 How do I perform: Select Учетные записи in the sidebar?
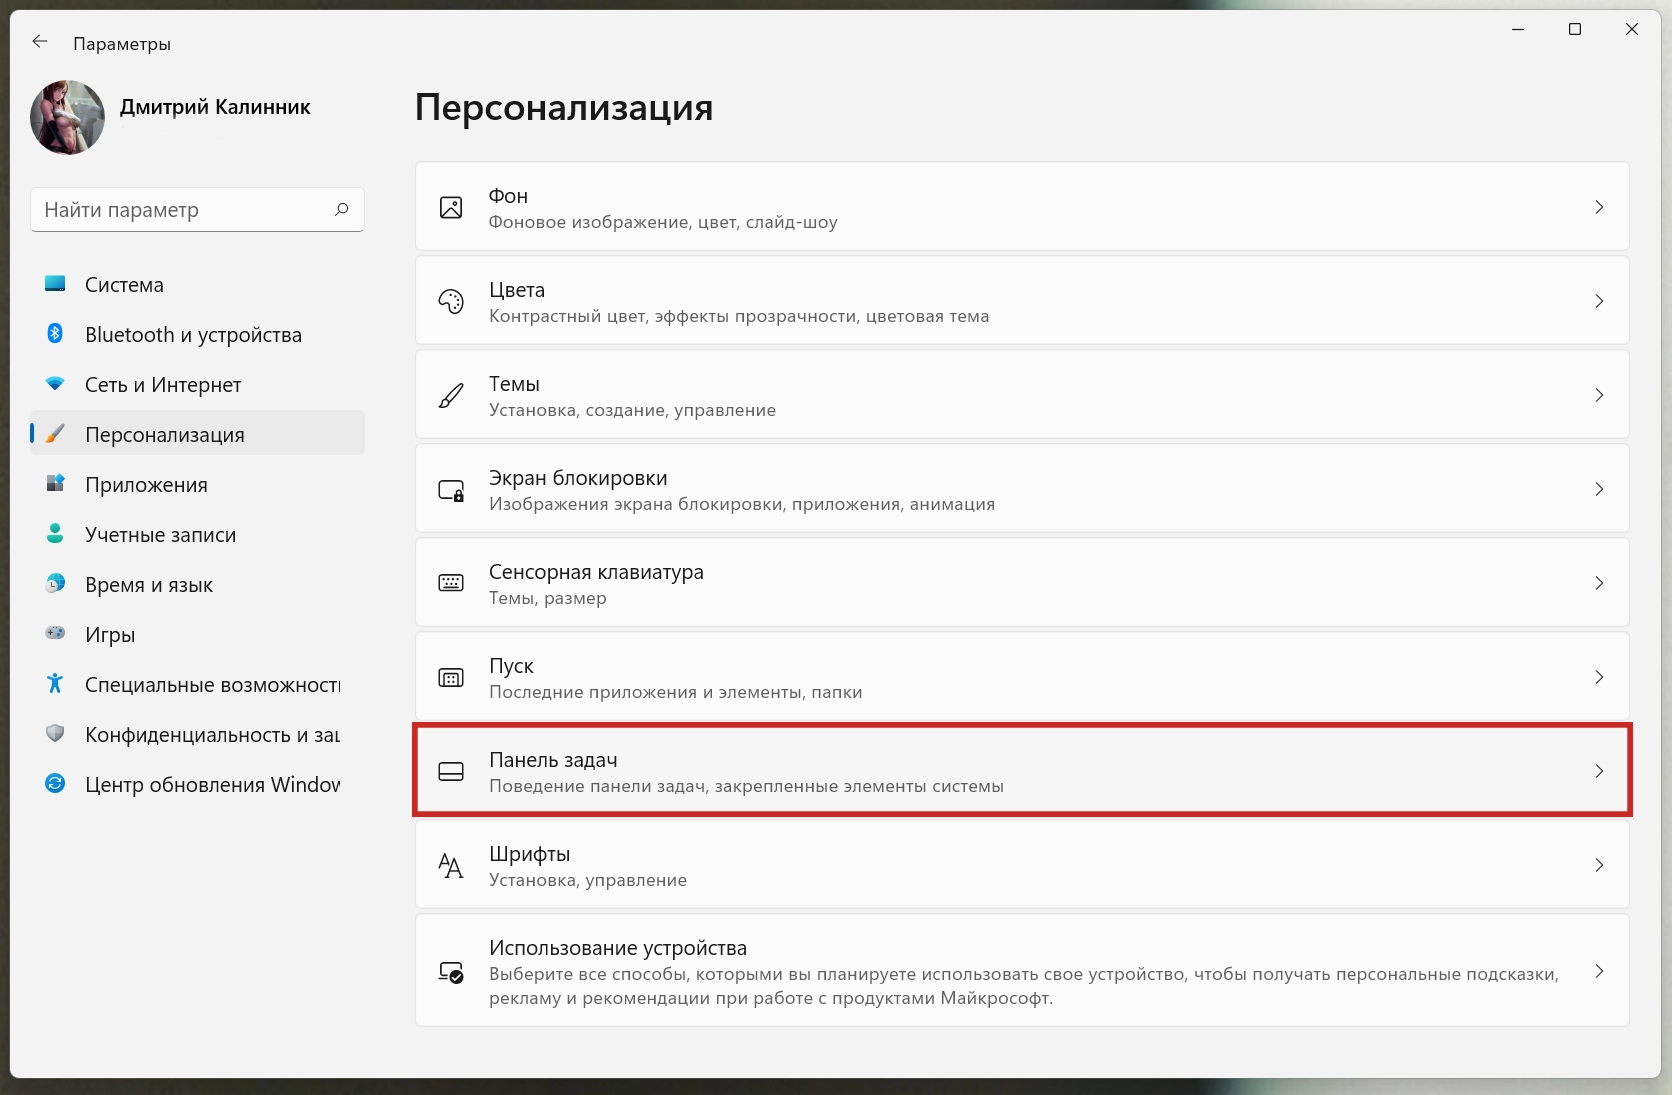pyautogui.click(x=160, y=535)
